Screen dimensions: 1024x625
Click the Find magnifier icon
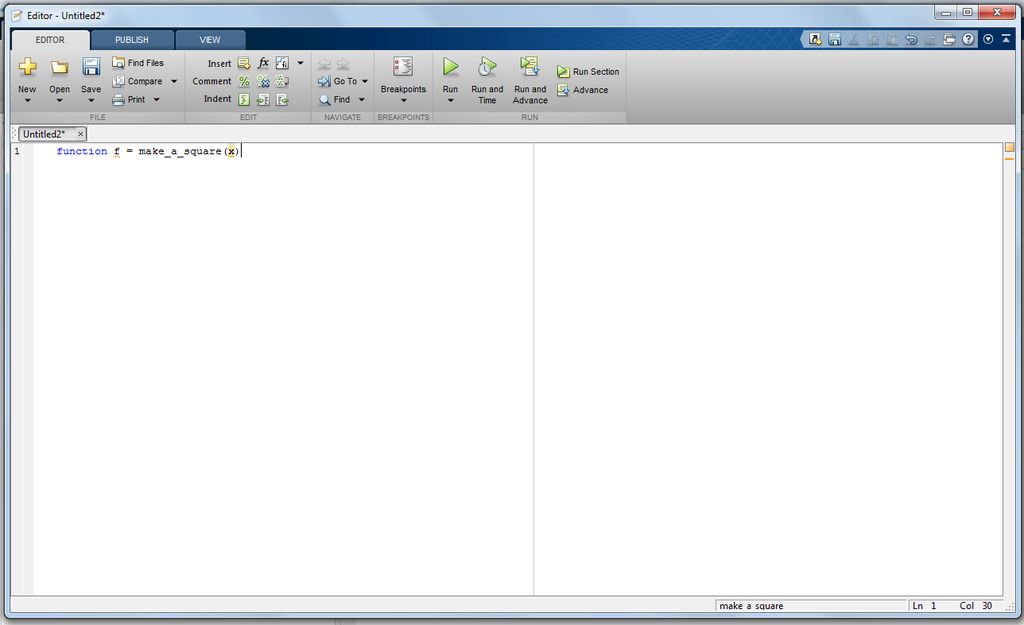click(x=325, y=100)
